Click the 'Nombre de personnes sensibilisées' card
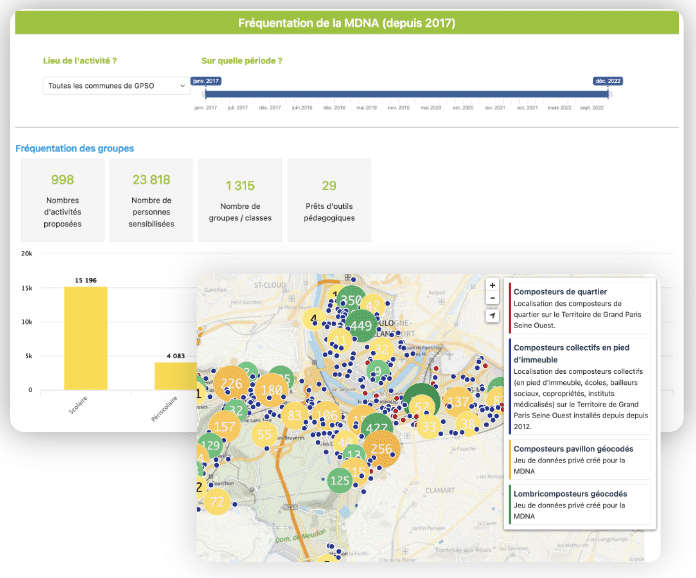The width and height of the screenshot is (696, 578). [152, 199]
